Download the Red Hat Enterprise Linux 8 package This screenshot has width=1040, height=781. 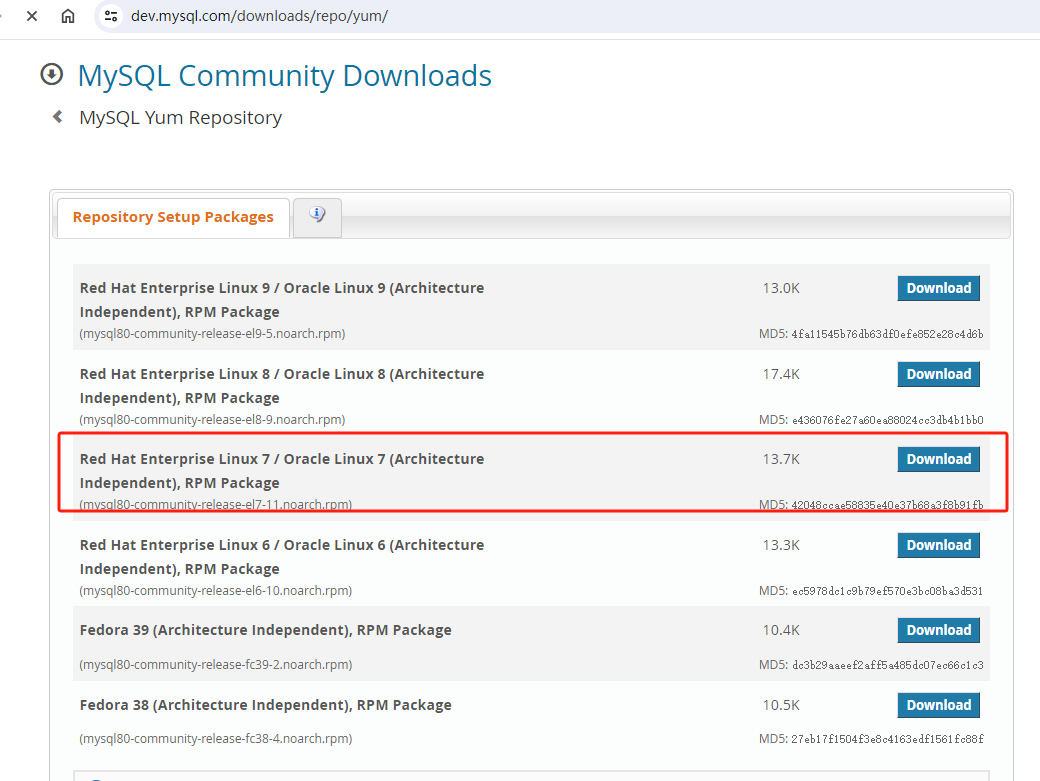click(938, 374)
